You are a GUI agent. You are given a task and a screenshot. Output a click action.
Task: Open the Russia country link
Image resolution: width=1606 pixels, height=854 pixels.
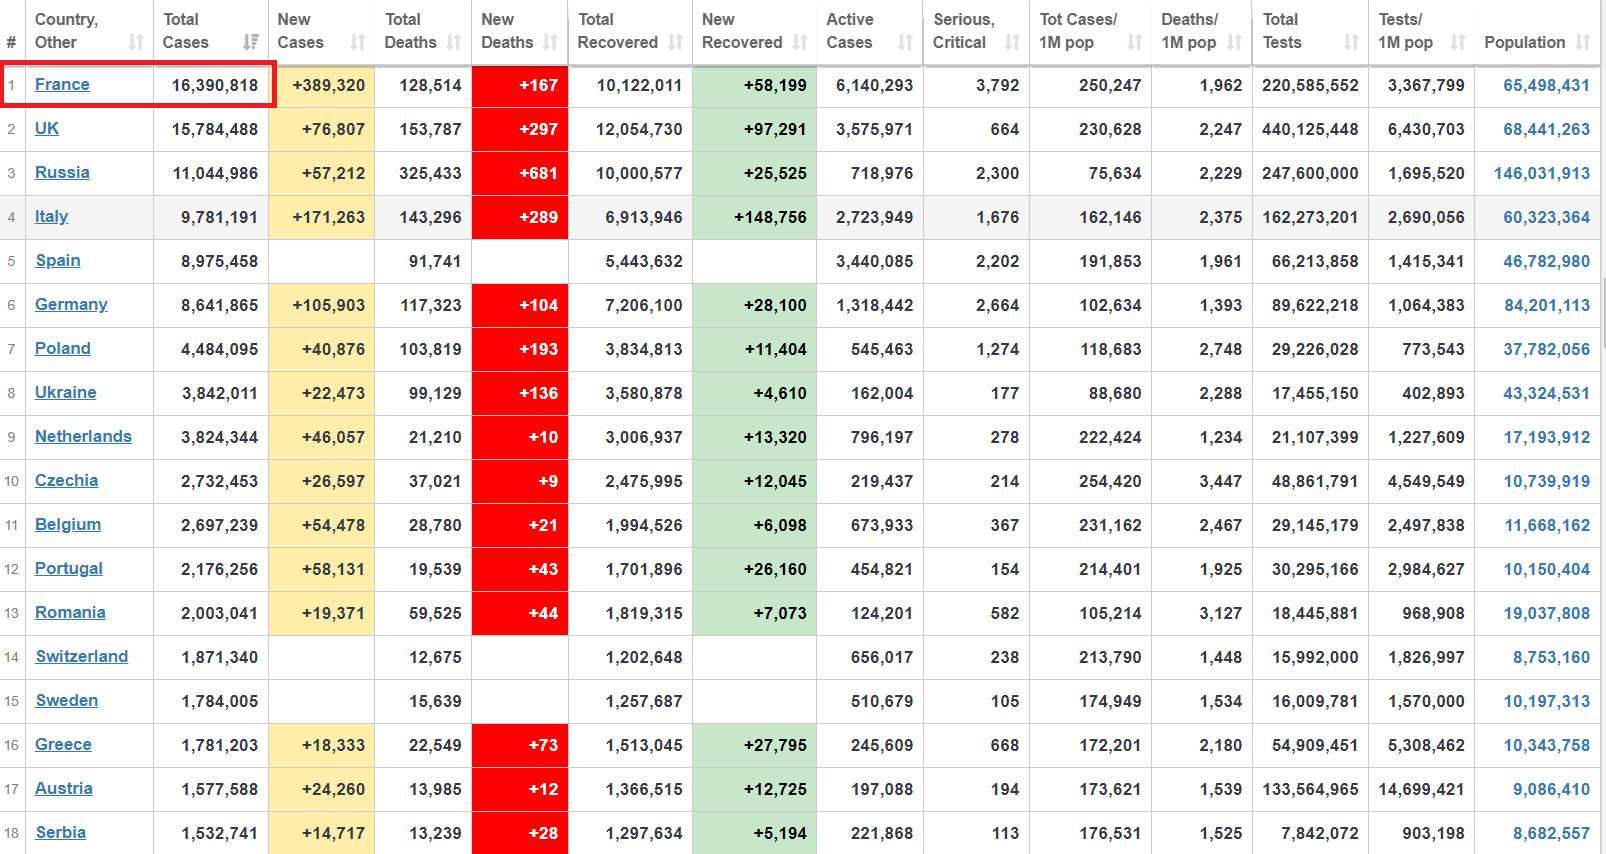click(x=62, y=173)
